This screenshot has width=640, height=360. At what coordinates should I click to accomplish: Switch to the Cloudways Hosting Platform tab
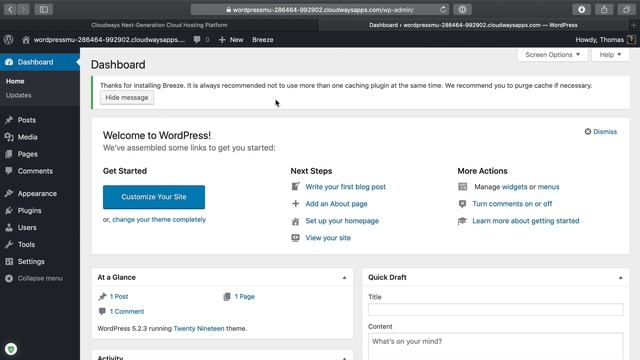[159, 25]
